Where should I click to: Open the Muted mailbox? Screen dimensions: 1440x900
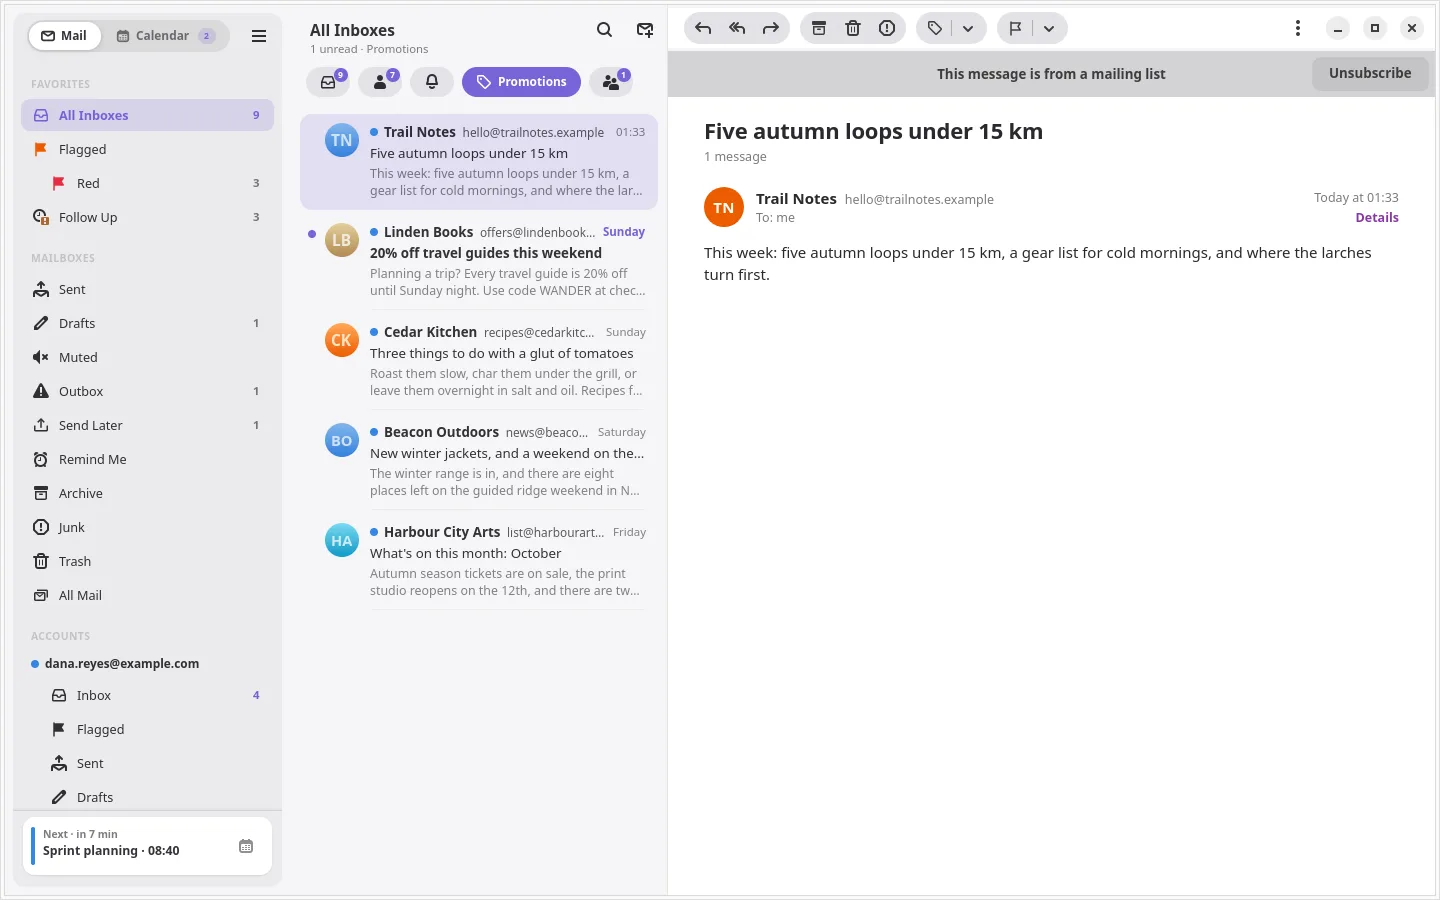147,357
